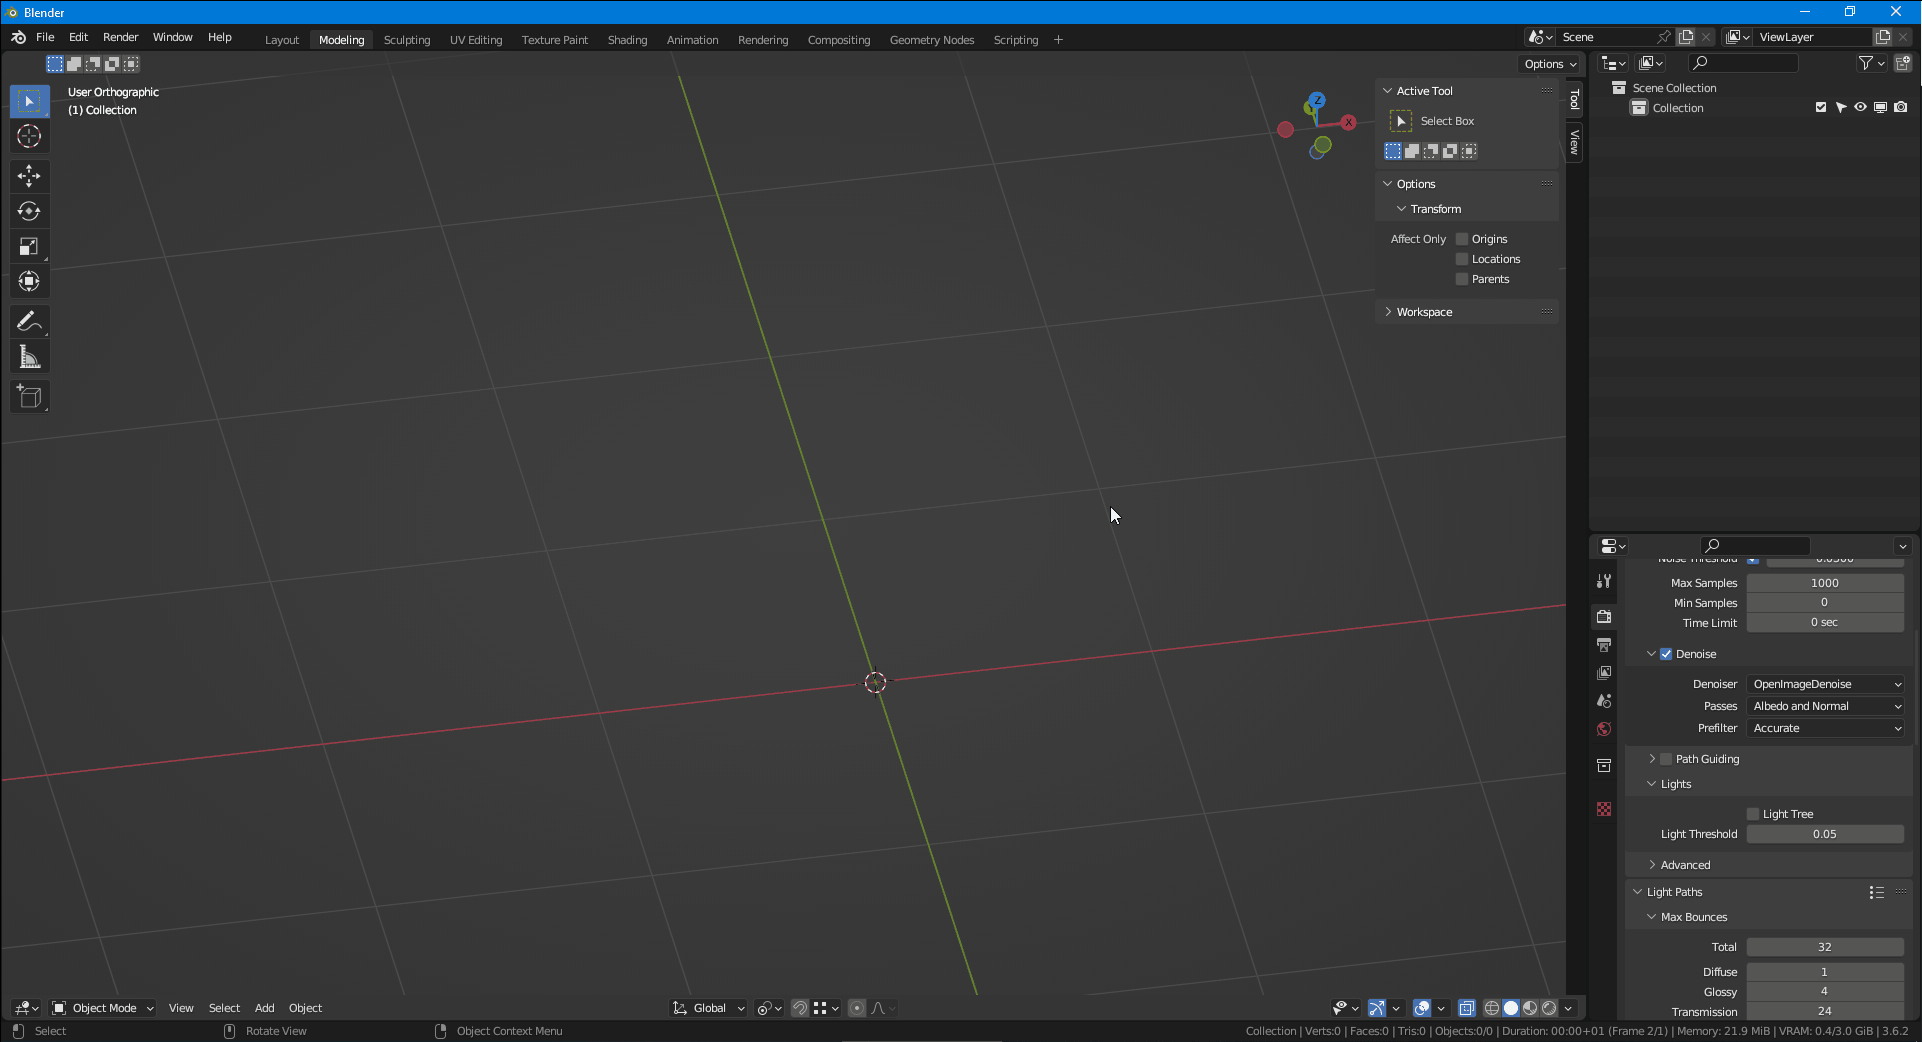This screenshot has width=1922, height=1042.
Task: Select the Cursor tool in left toolbar
Action: coord(29,137)
